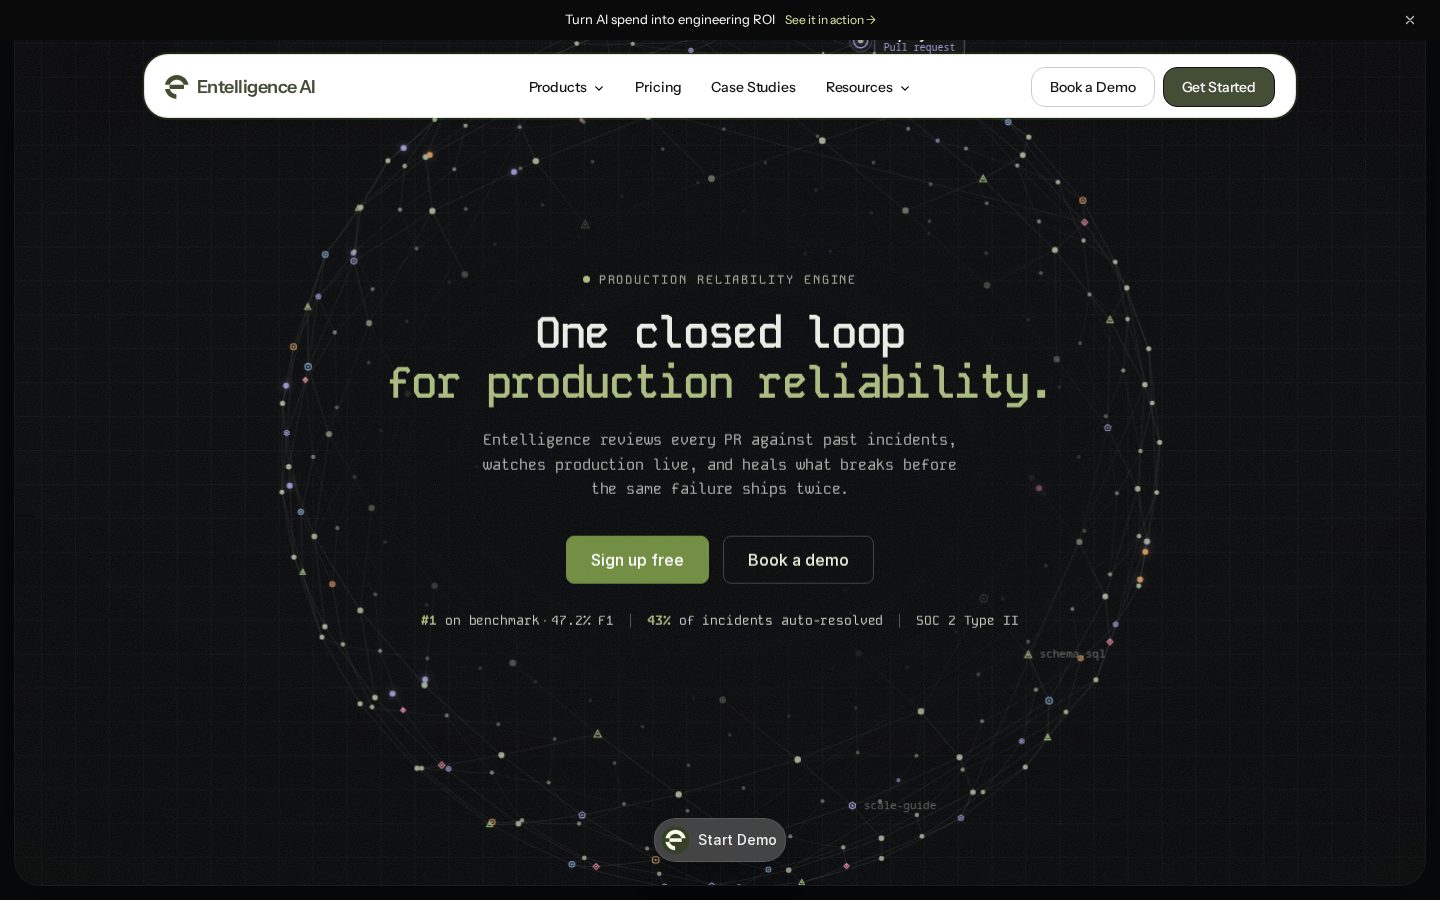Click the "SOC 2 Type II" text
1440x900 pixels.
coord(967,621)
